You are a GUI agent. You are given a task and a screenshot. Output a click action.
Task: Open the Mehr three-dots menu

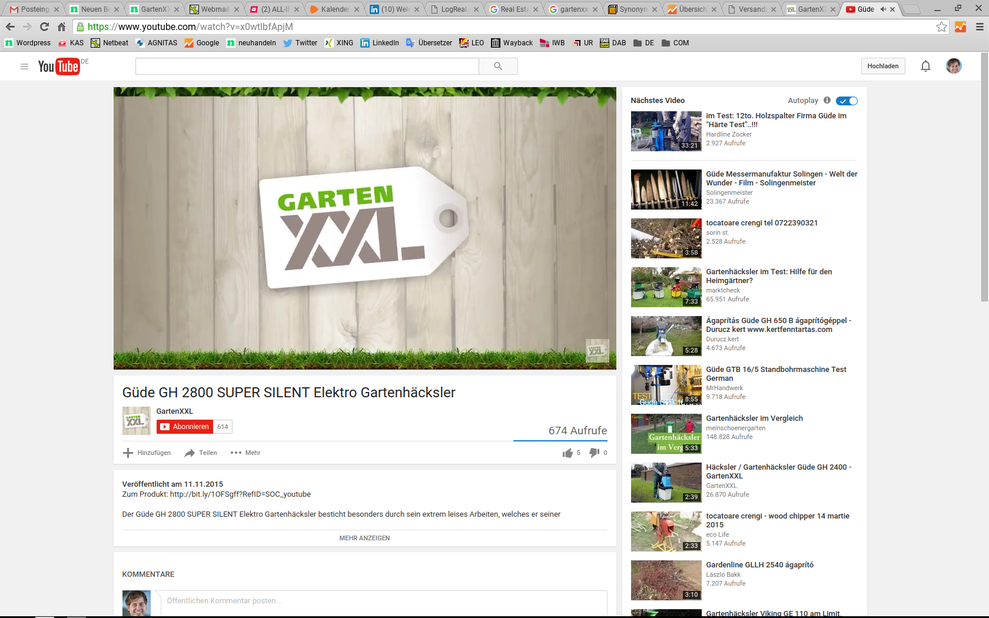pyautogui.click(x=236, y=453)
